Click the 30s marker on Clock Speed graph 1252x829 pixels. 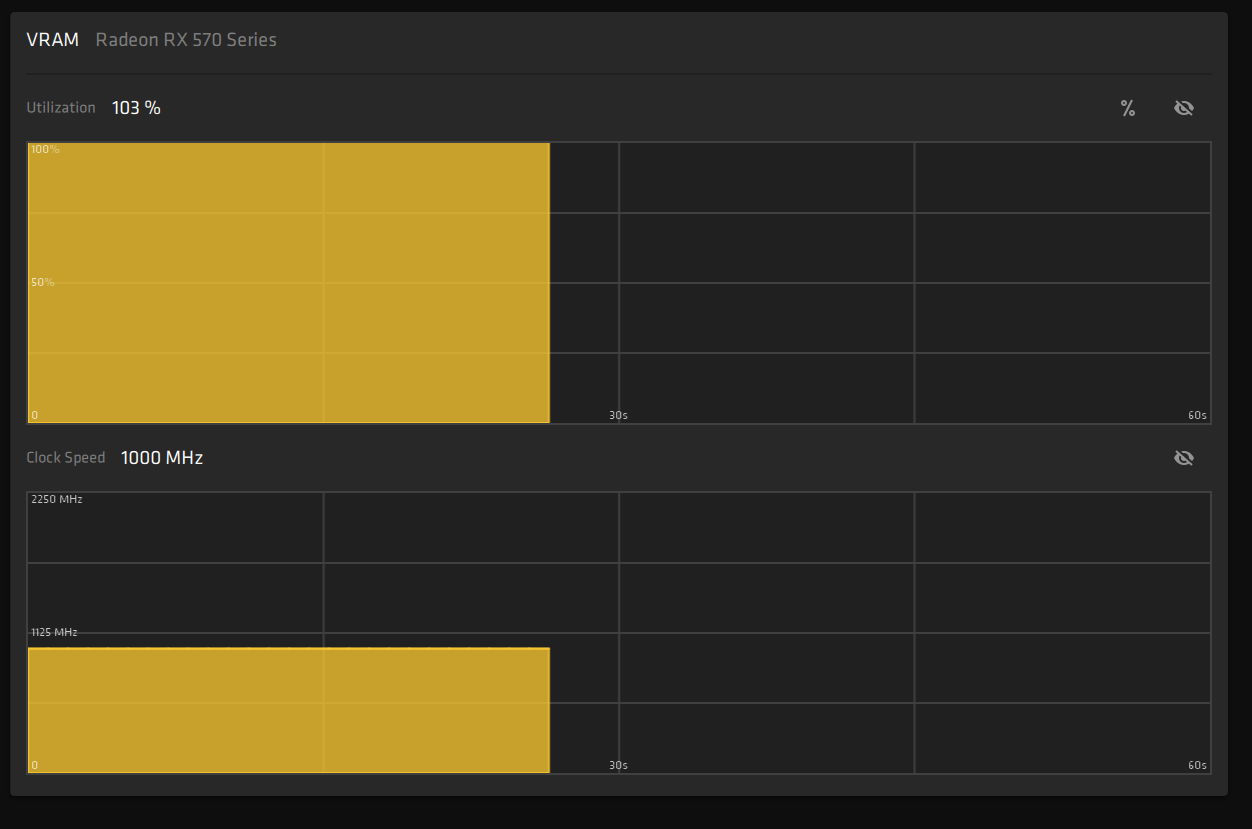coord(619,765)
